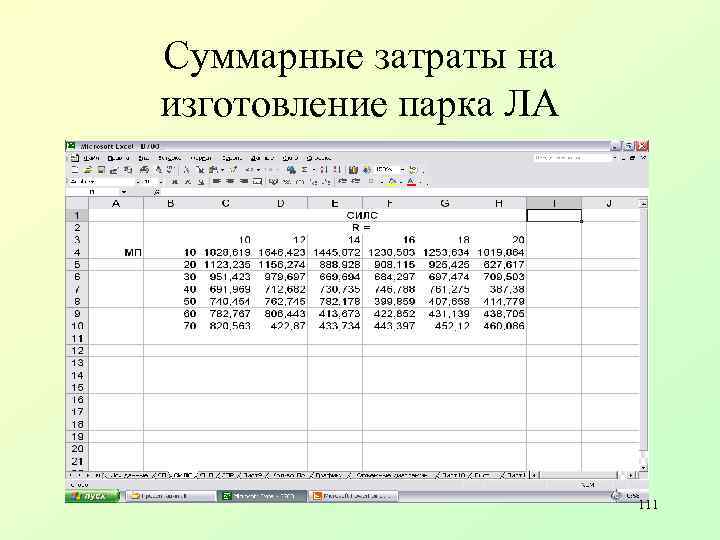This screenshot has height=540, width=720.
Task: Select the Format Painter brush
Action: [x=234, y=169]
